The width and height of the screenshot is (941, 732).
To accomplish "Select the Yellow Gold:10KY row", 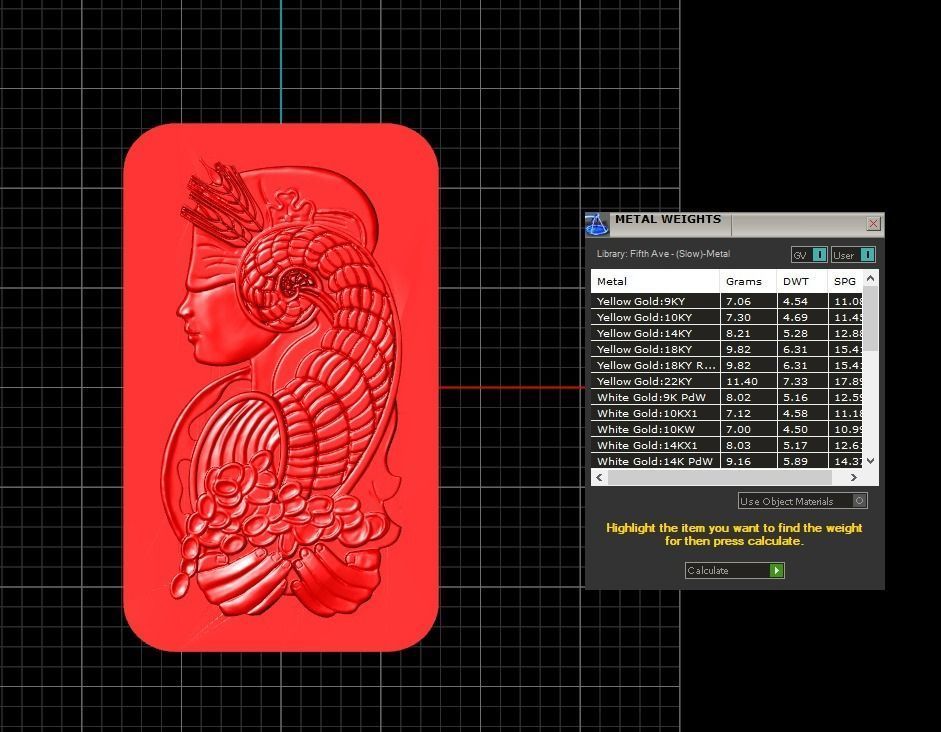I will pos(727,317).
